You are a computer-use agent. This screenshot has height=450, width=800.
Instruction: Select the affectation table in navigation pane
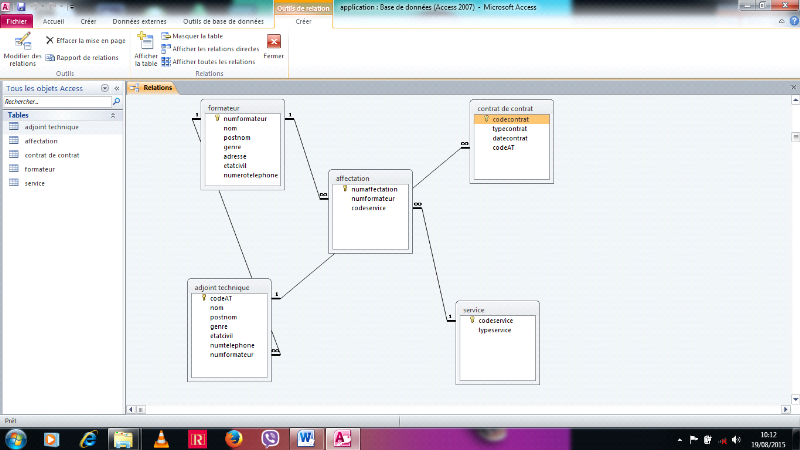tap(41, 141)
